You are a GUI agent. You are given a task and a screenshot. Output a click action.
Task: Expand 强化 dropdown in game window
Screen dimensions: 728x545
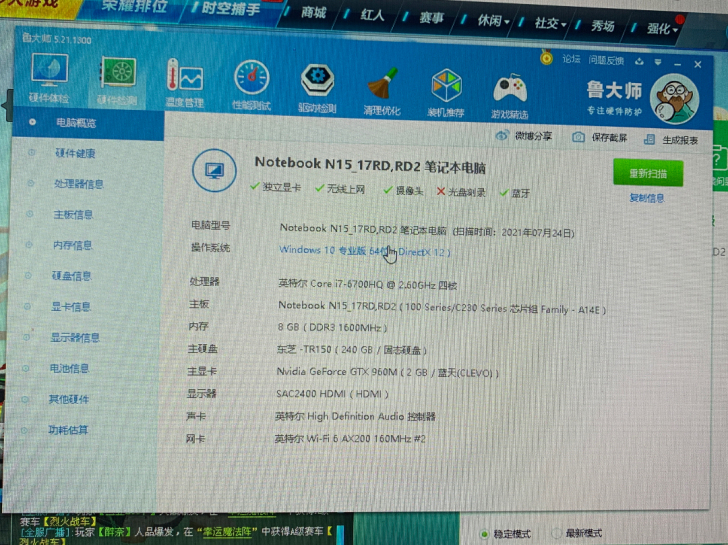(663, 28)
